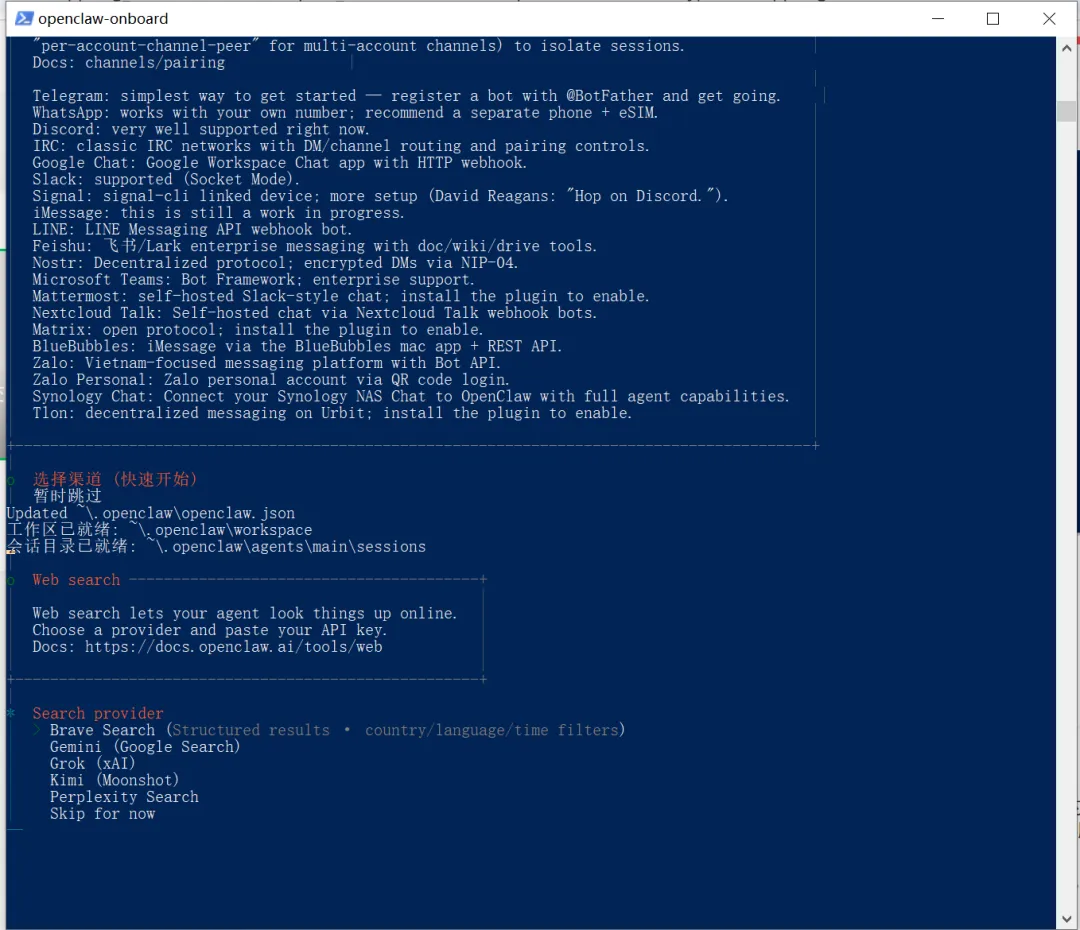Select Grok (xAI) provider option
Viewport: 1080px width, 930px height.
(92, 763)
